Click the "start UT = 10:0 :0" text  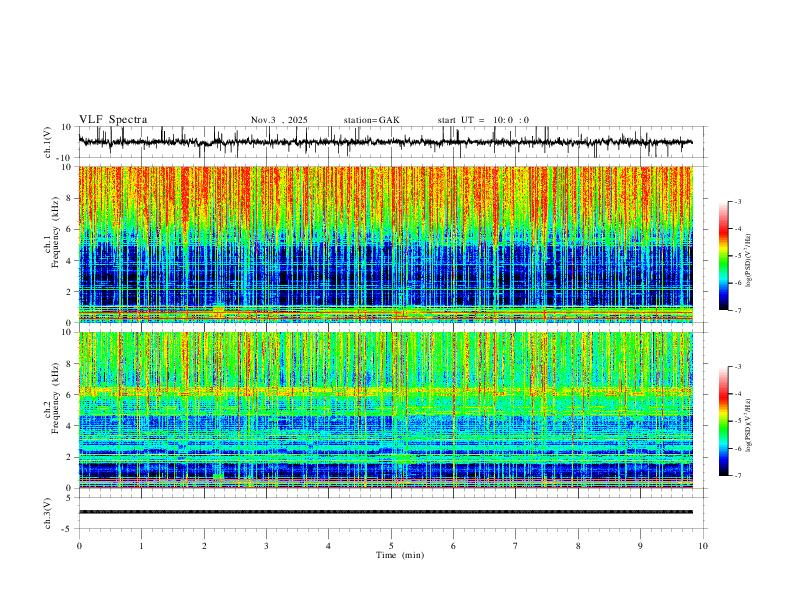coord(483,120)
